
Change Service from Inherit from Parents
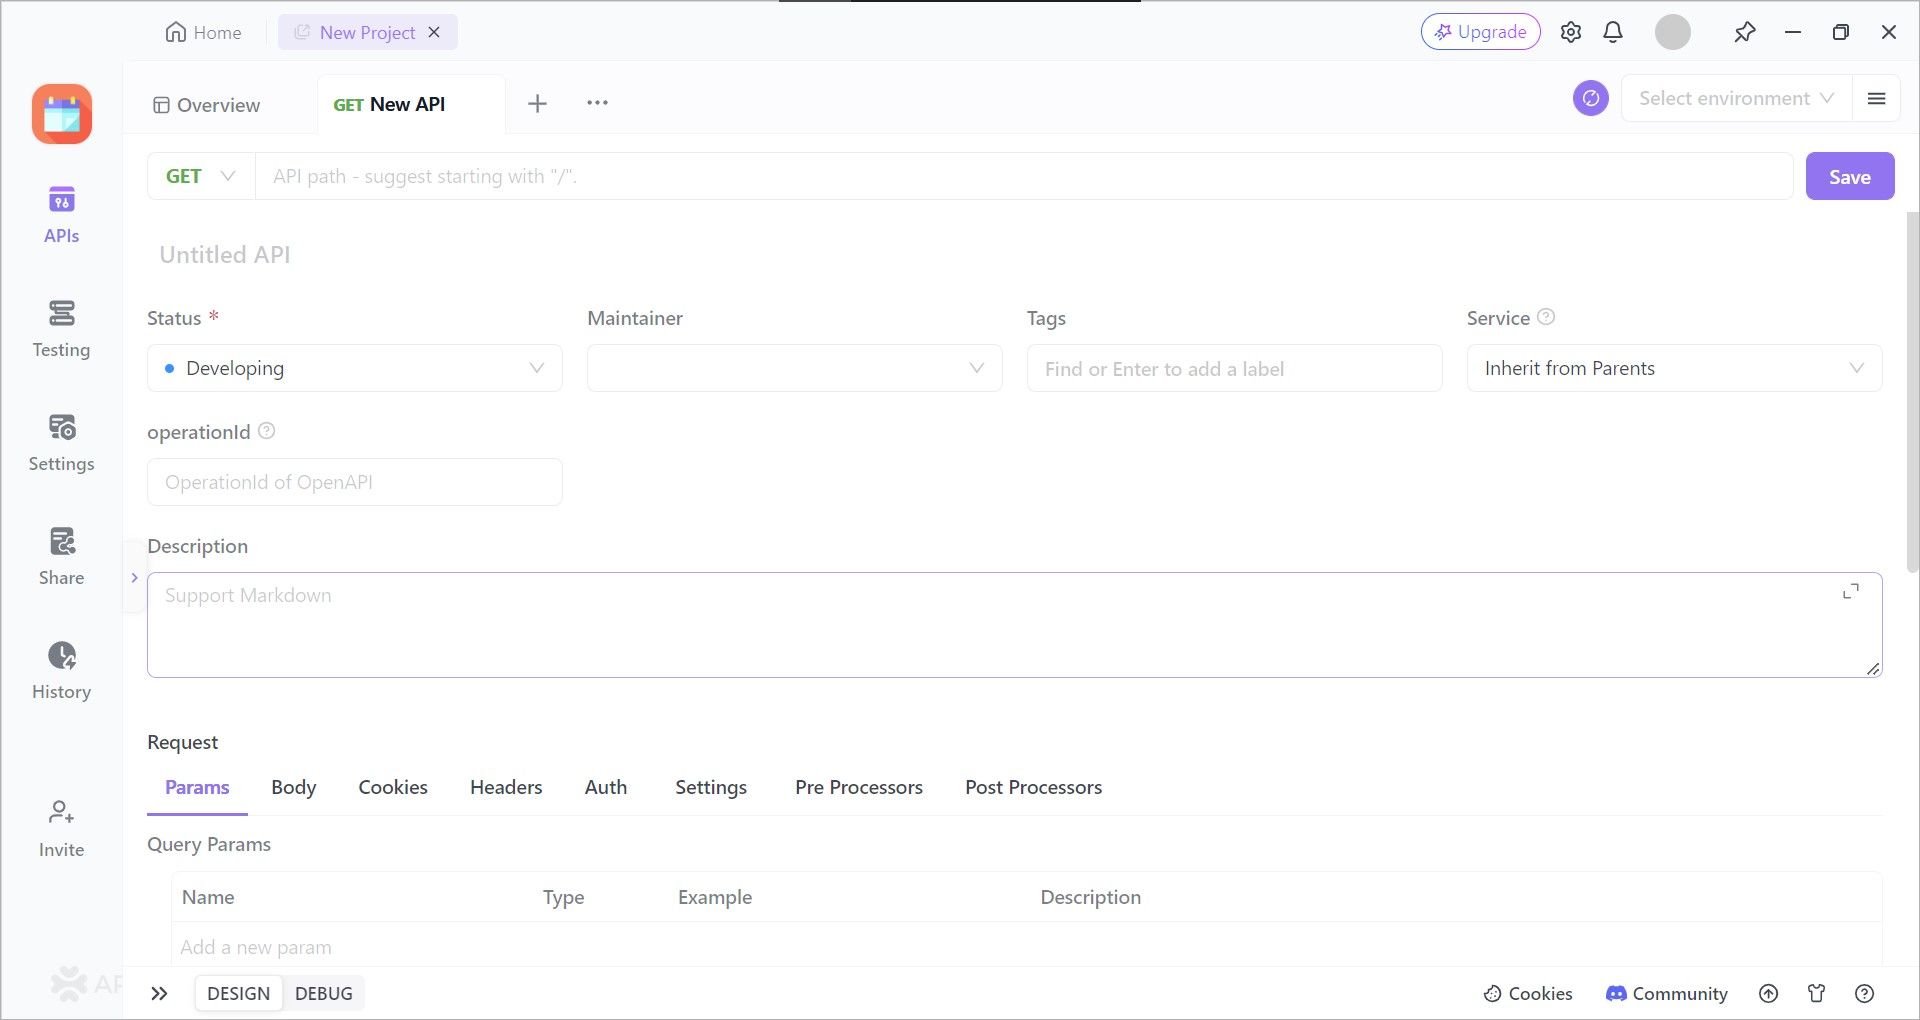pos(1673,368)
